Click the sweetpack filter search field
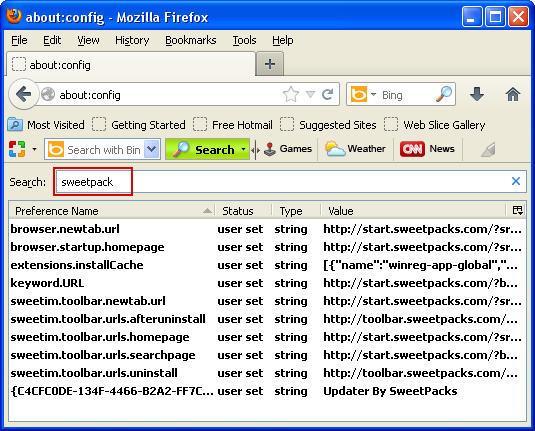535x431 pixels. point(290,181)
